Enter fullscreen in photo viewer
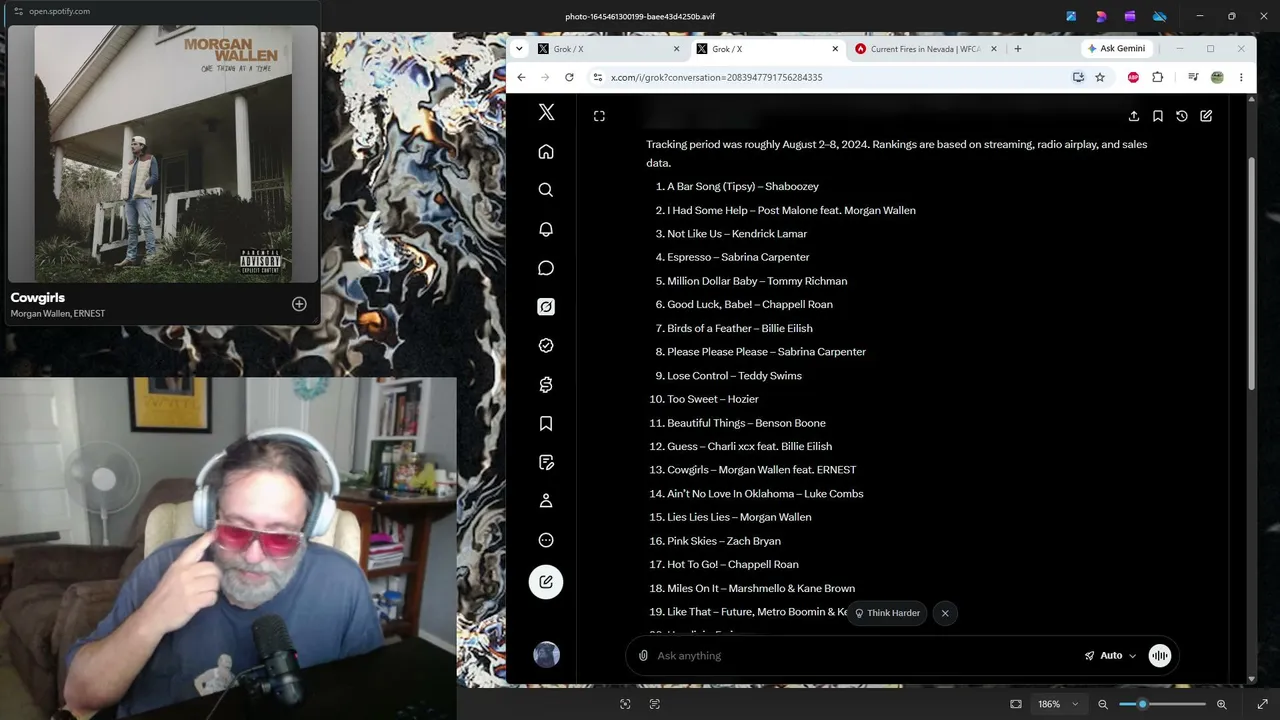The width and height of the screenshot is (1280, 720). click(1262, 704)
